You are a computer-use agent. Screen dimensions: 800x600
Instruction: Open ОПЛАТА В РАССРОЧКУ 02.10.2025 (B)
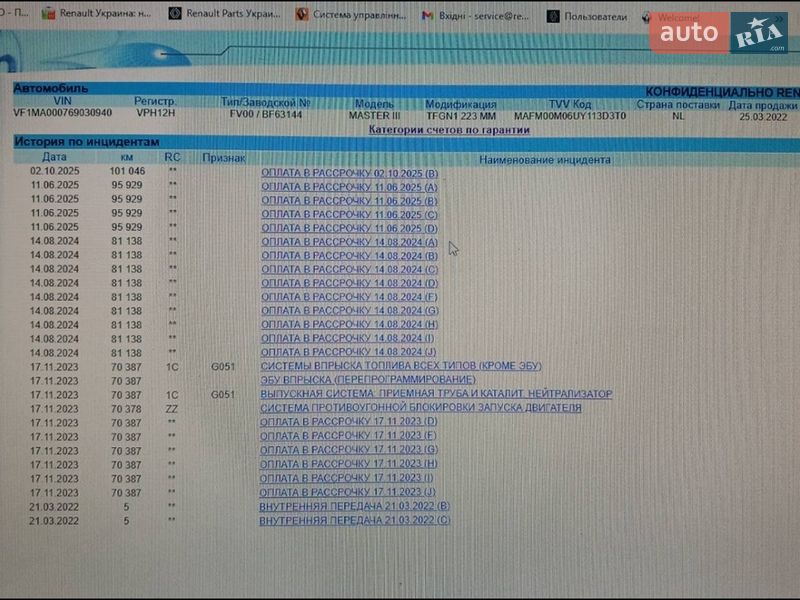349,173
